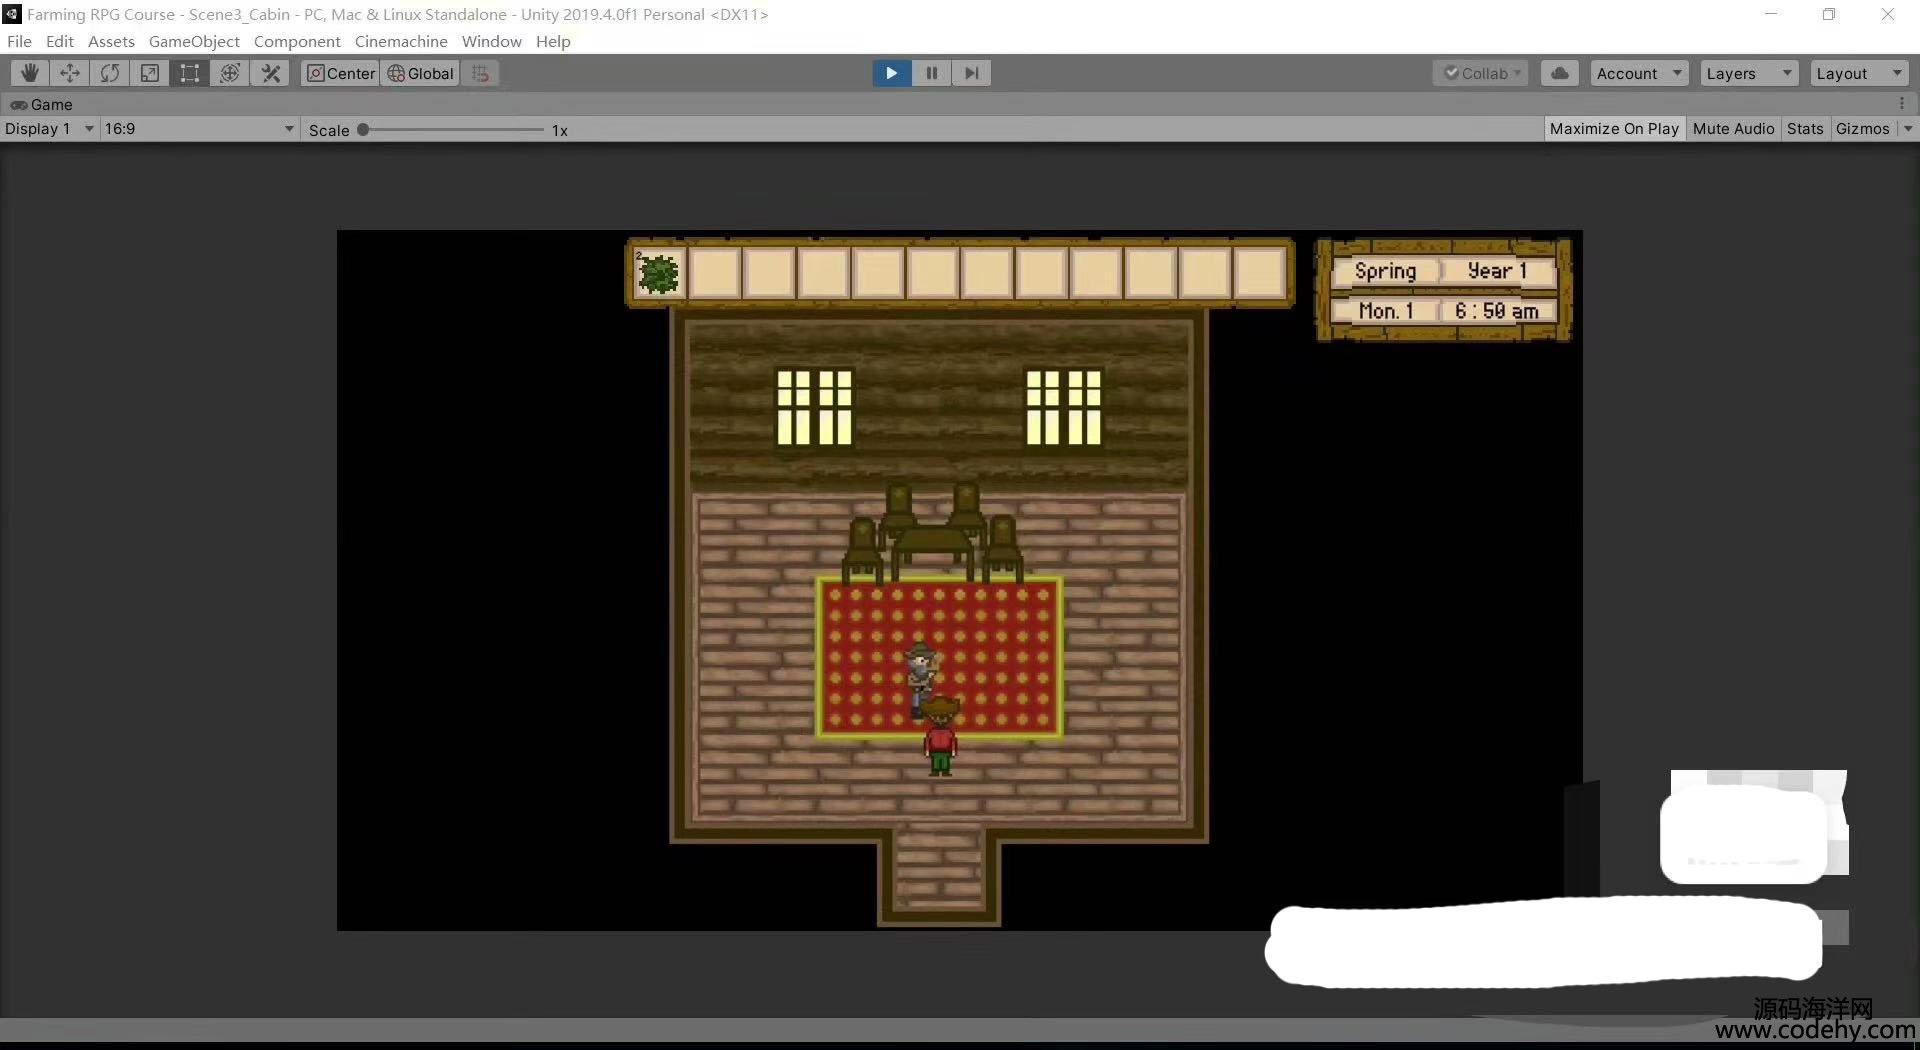Select the Hand tool
Image resolution: width=1920 pixels, height=1050 pixels.
[x=30, y=73]
